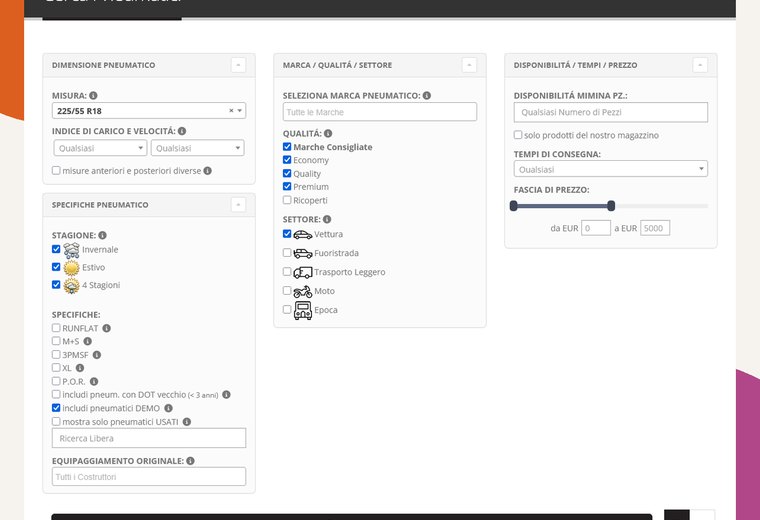Click info icon after misure anteriori e posteriori diverse
760x520 pixels.
click(x=207, y=171)
